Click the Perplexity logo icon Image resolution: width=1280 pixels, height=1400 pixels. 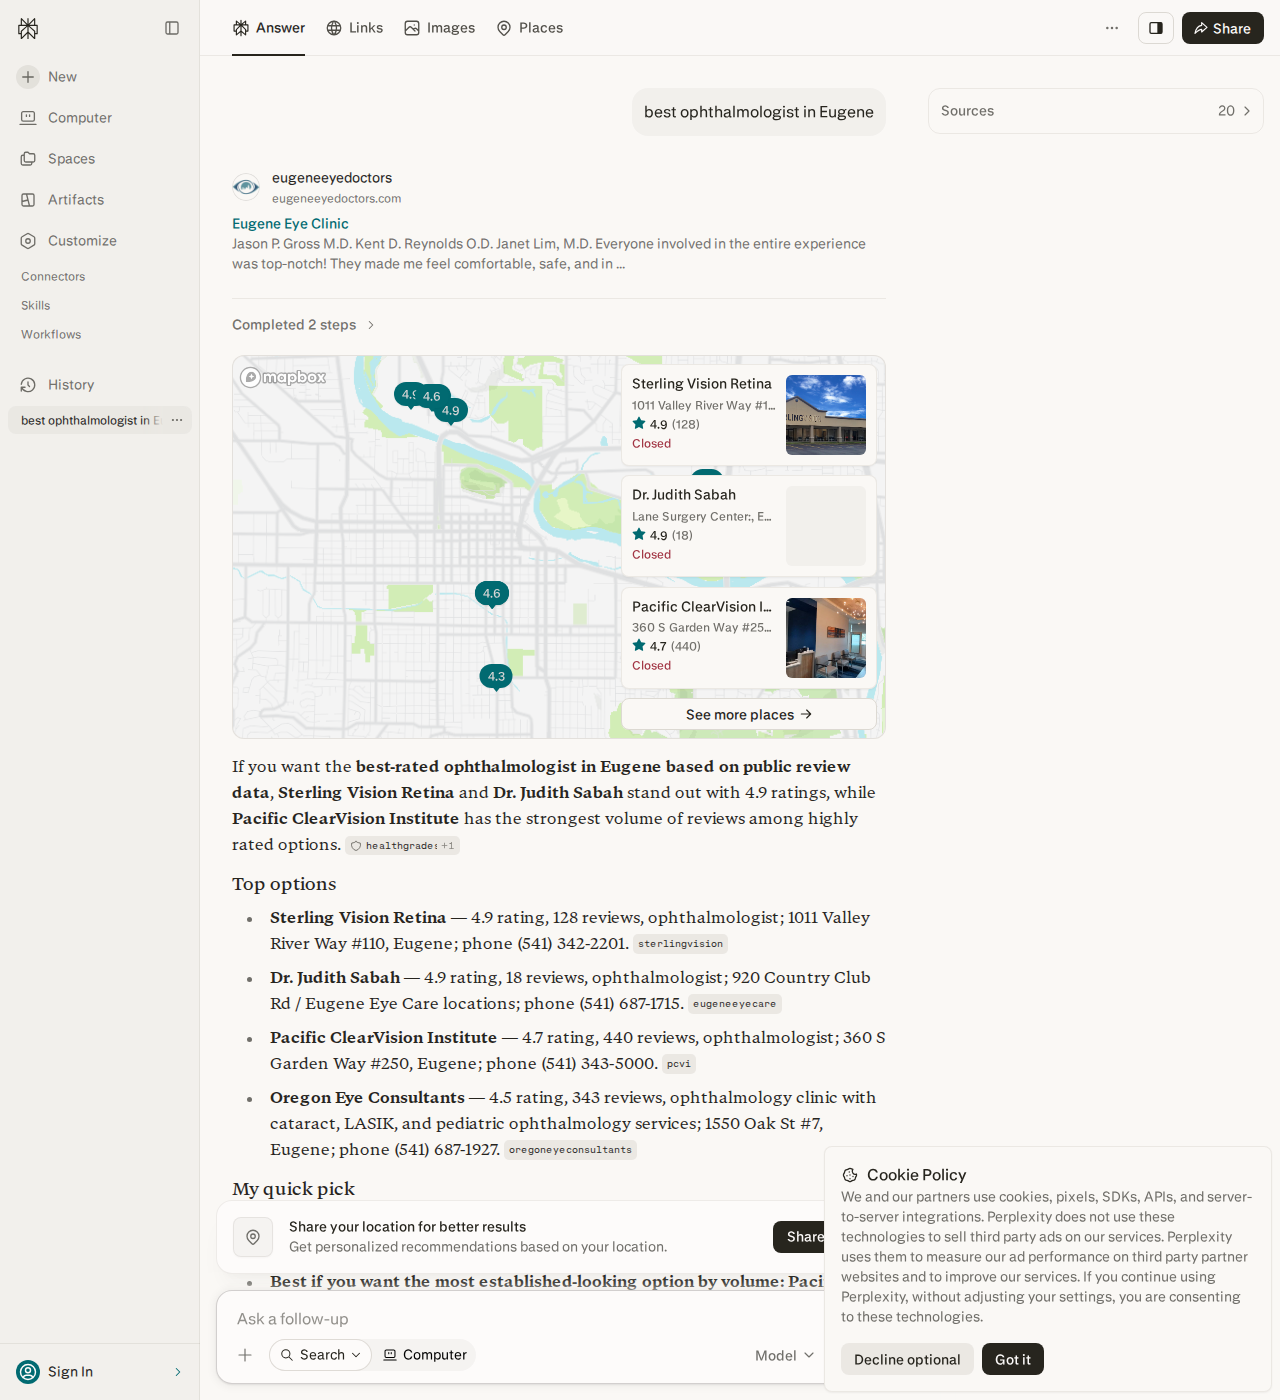point(28,28)
